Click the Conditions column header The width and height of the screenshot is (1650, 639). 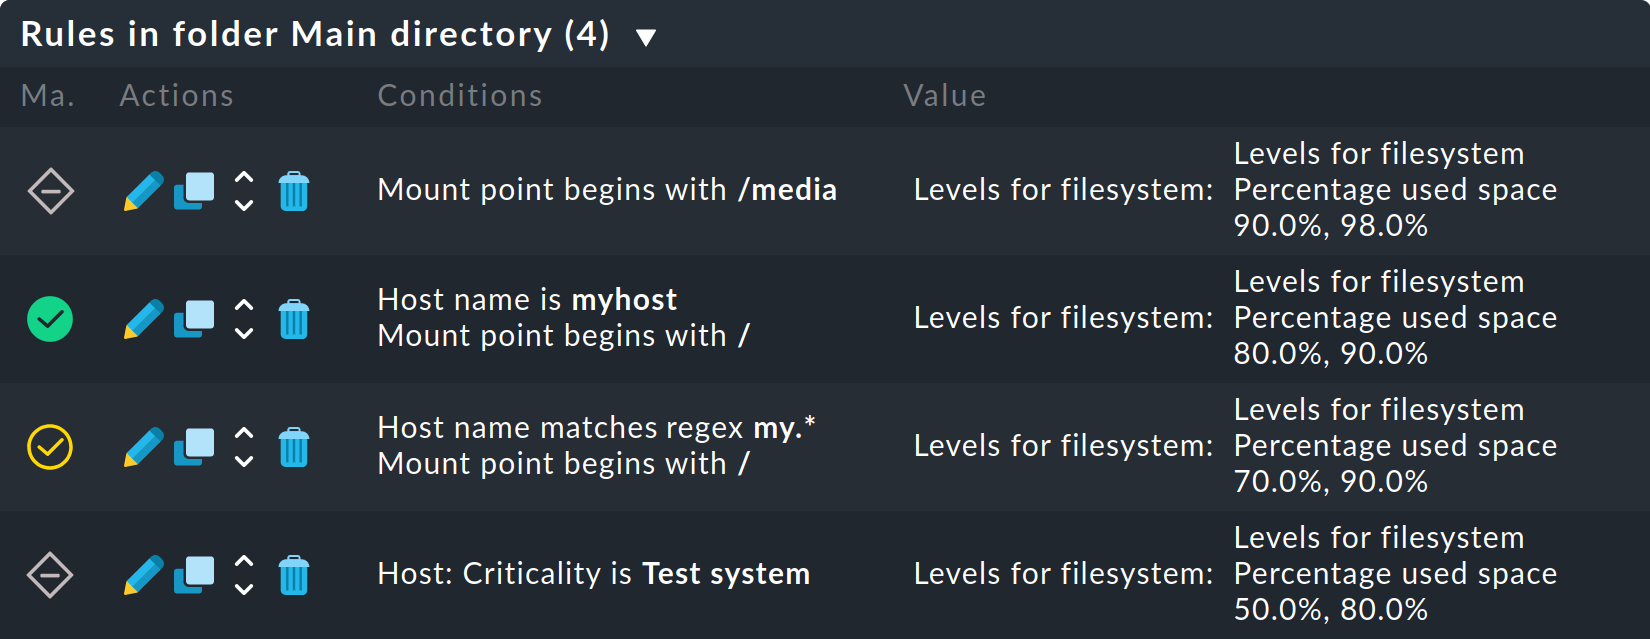459,96
